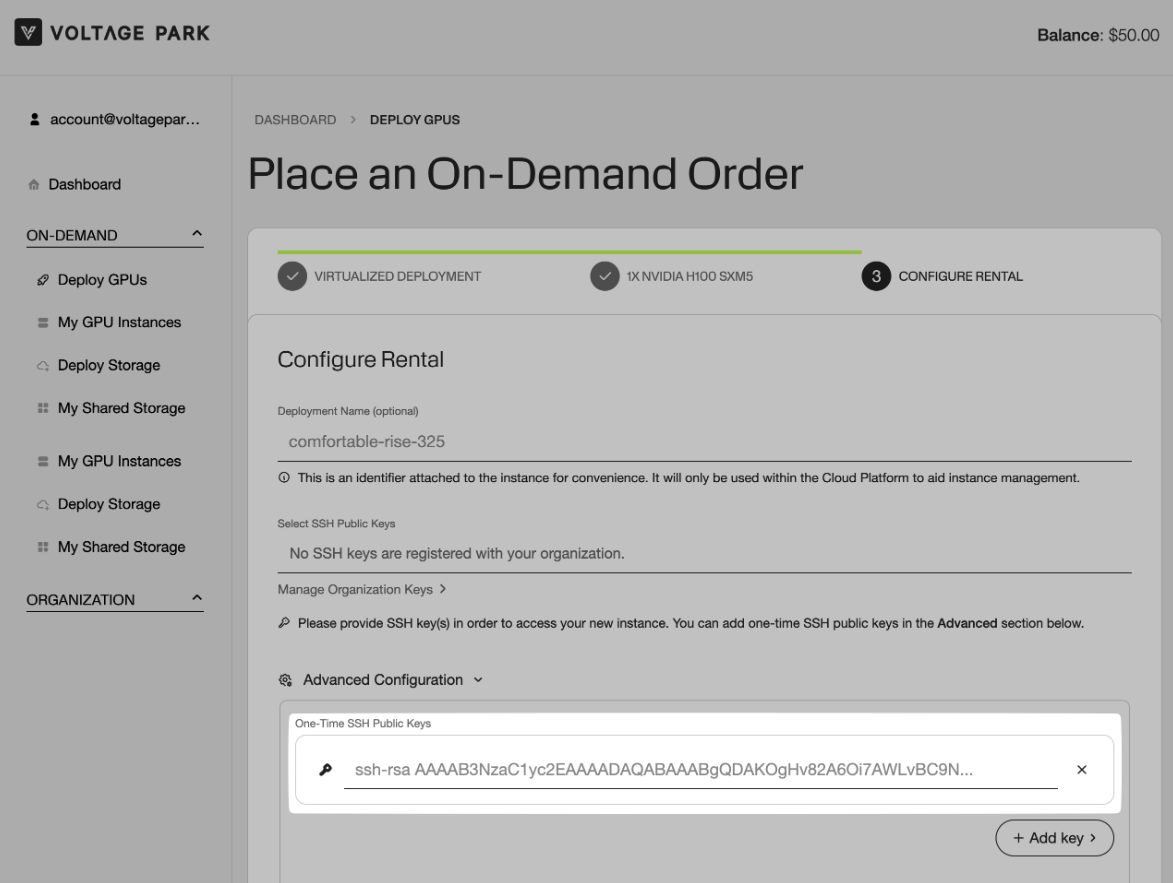The image size is (1173, 883).
Task: Click the ssh-rsa public key text field
Action: (x=700, y=770)
